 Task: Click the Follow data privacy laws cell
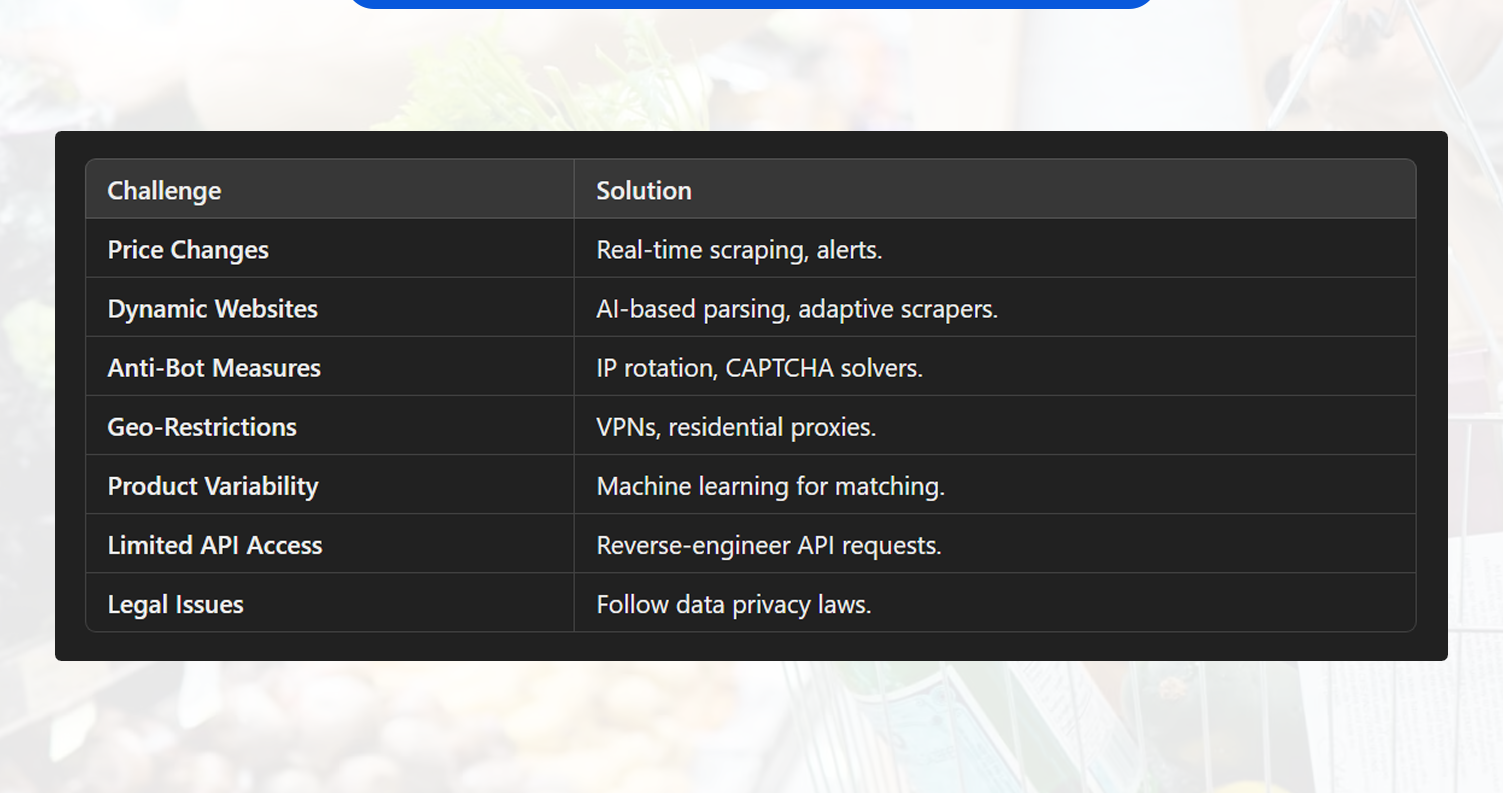click(x=733, y=604)
